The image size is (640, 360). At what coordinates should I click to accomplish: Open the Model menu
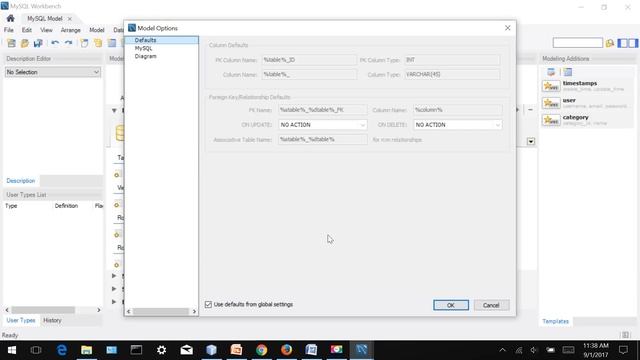97,30
